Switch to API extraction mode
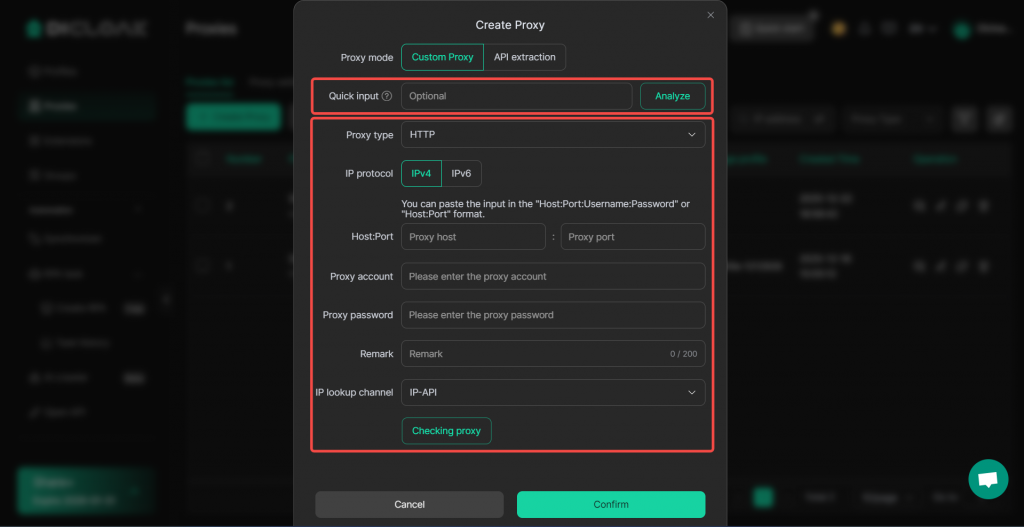The height and width of the screenshot is (527, 1024). [x=525, y=57]
